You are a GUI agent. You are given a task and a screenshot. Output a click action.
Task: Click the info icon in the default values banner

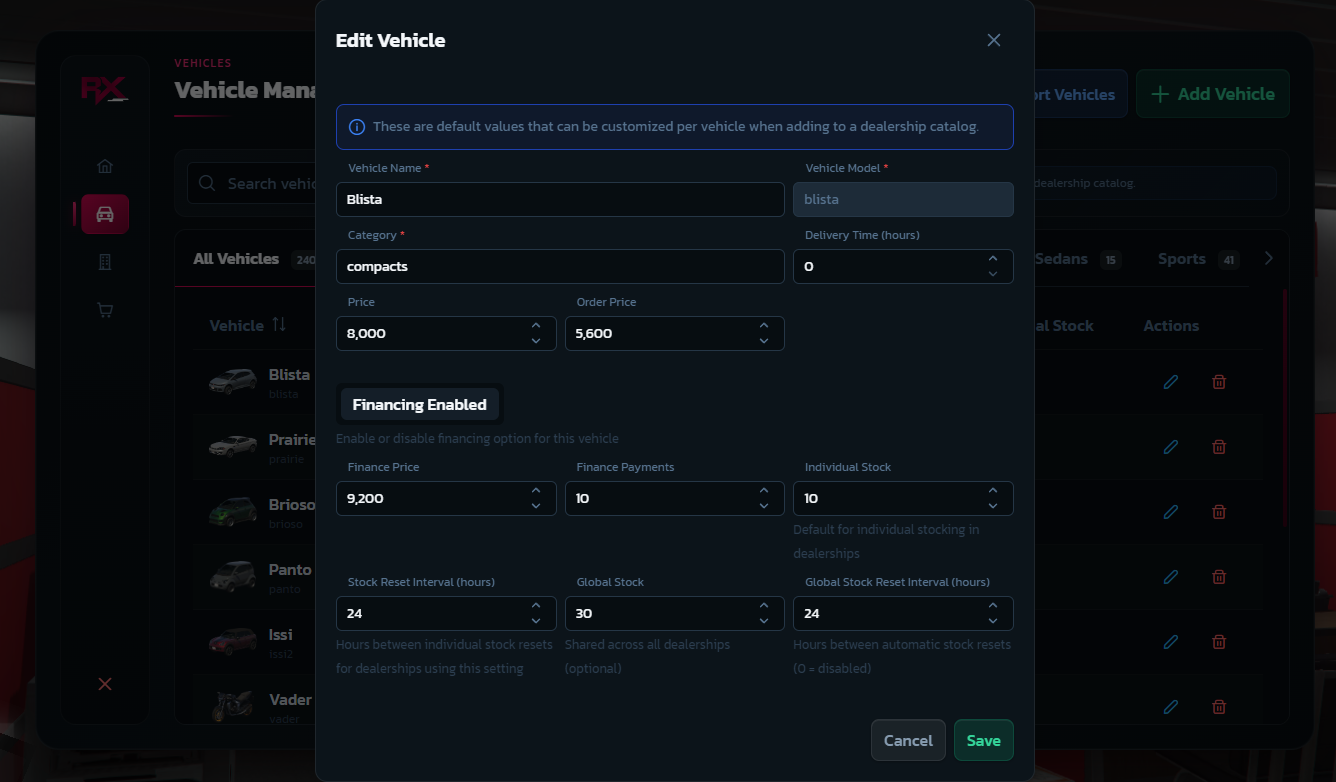(357, 126)
